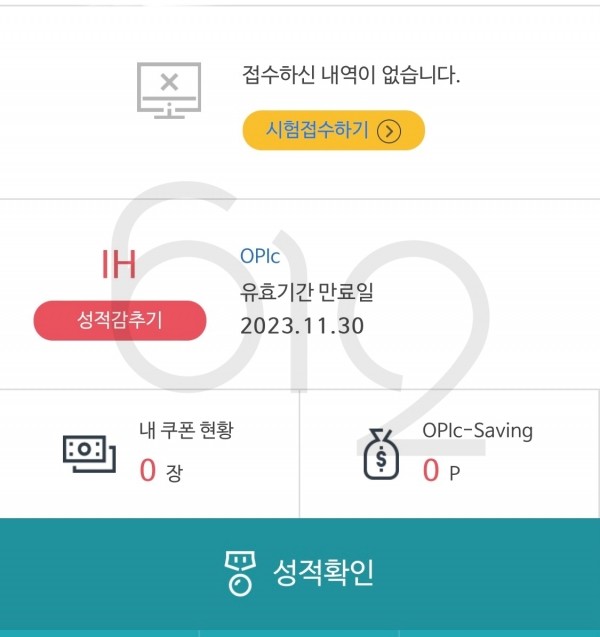Click the expiry date 2023.11.30
This screenshot has width=600, height=637.
tap(302, 326)
